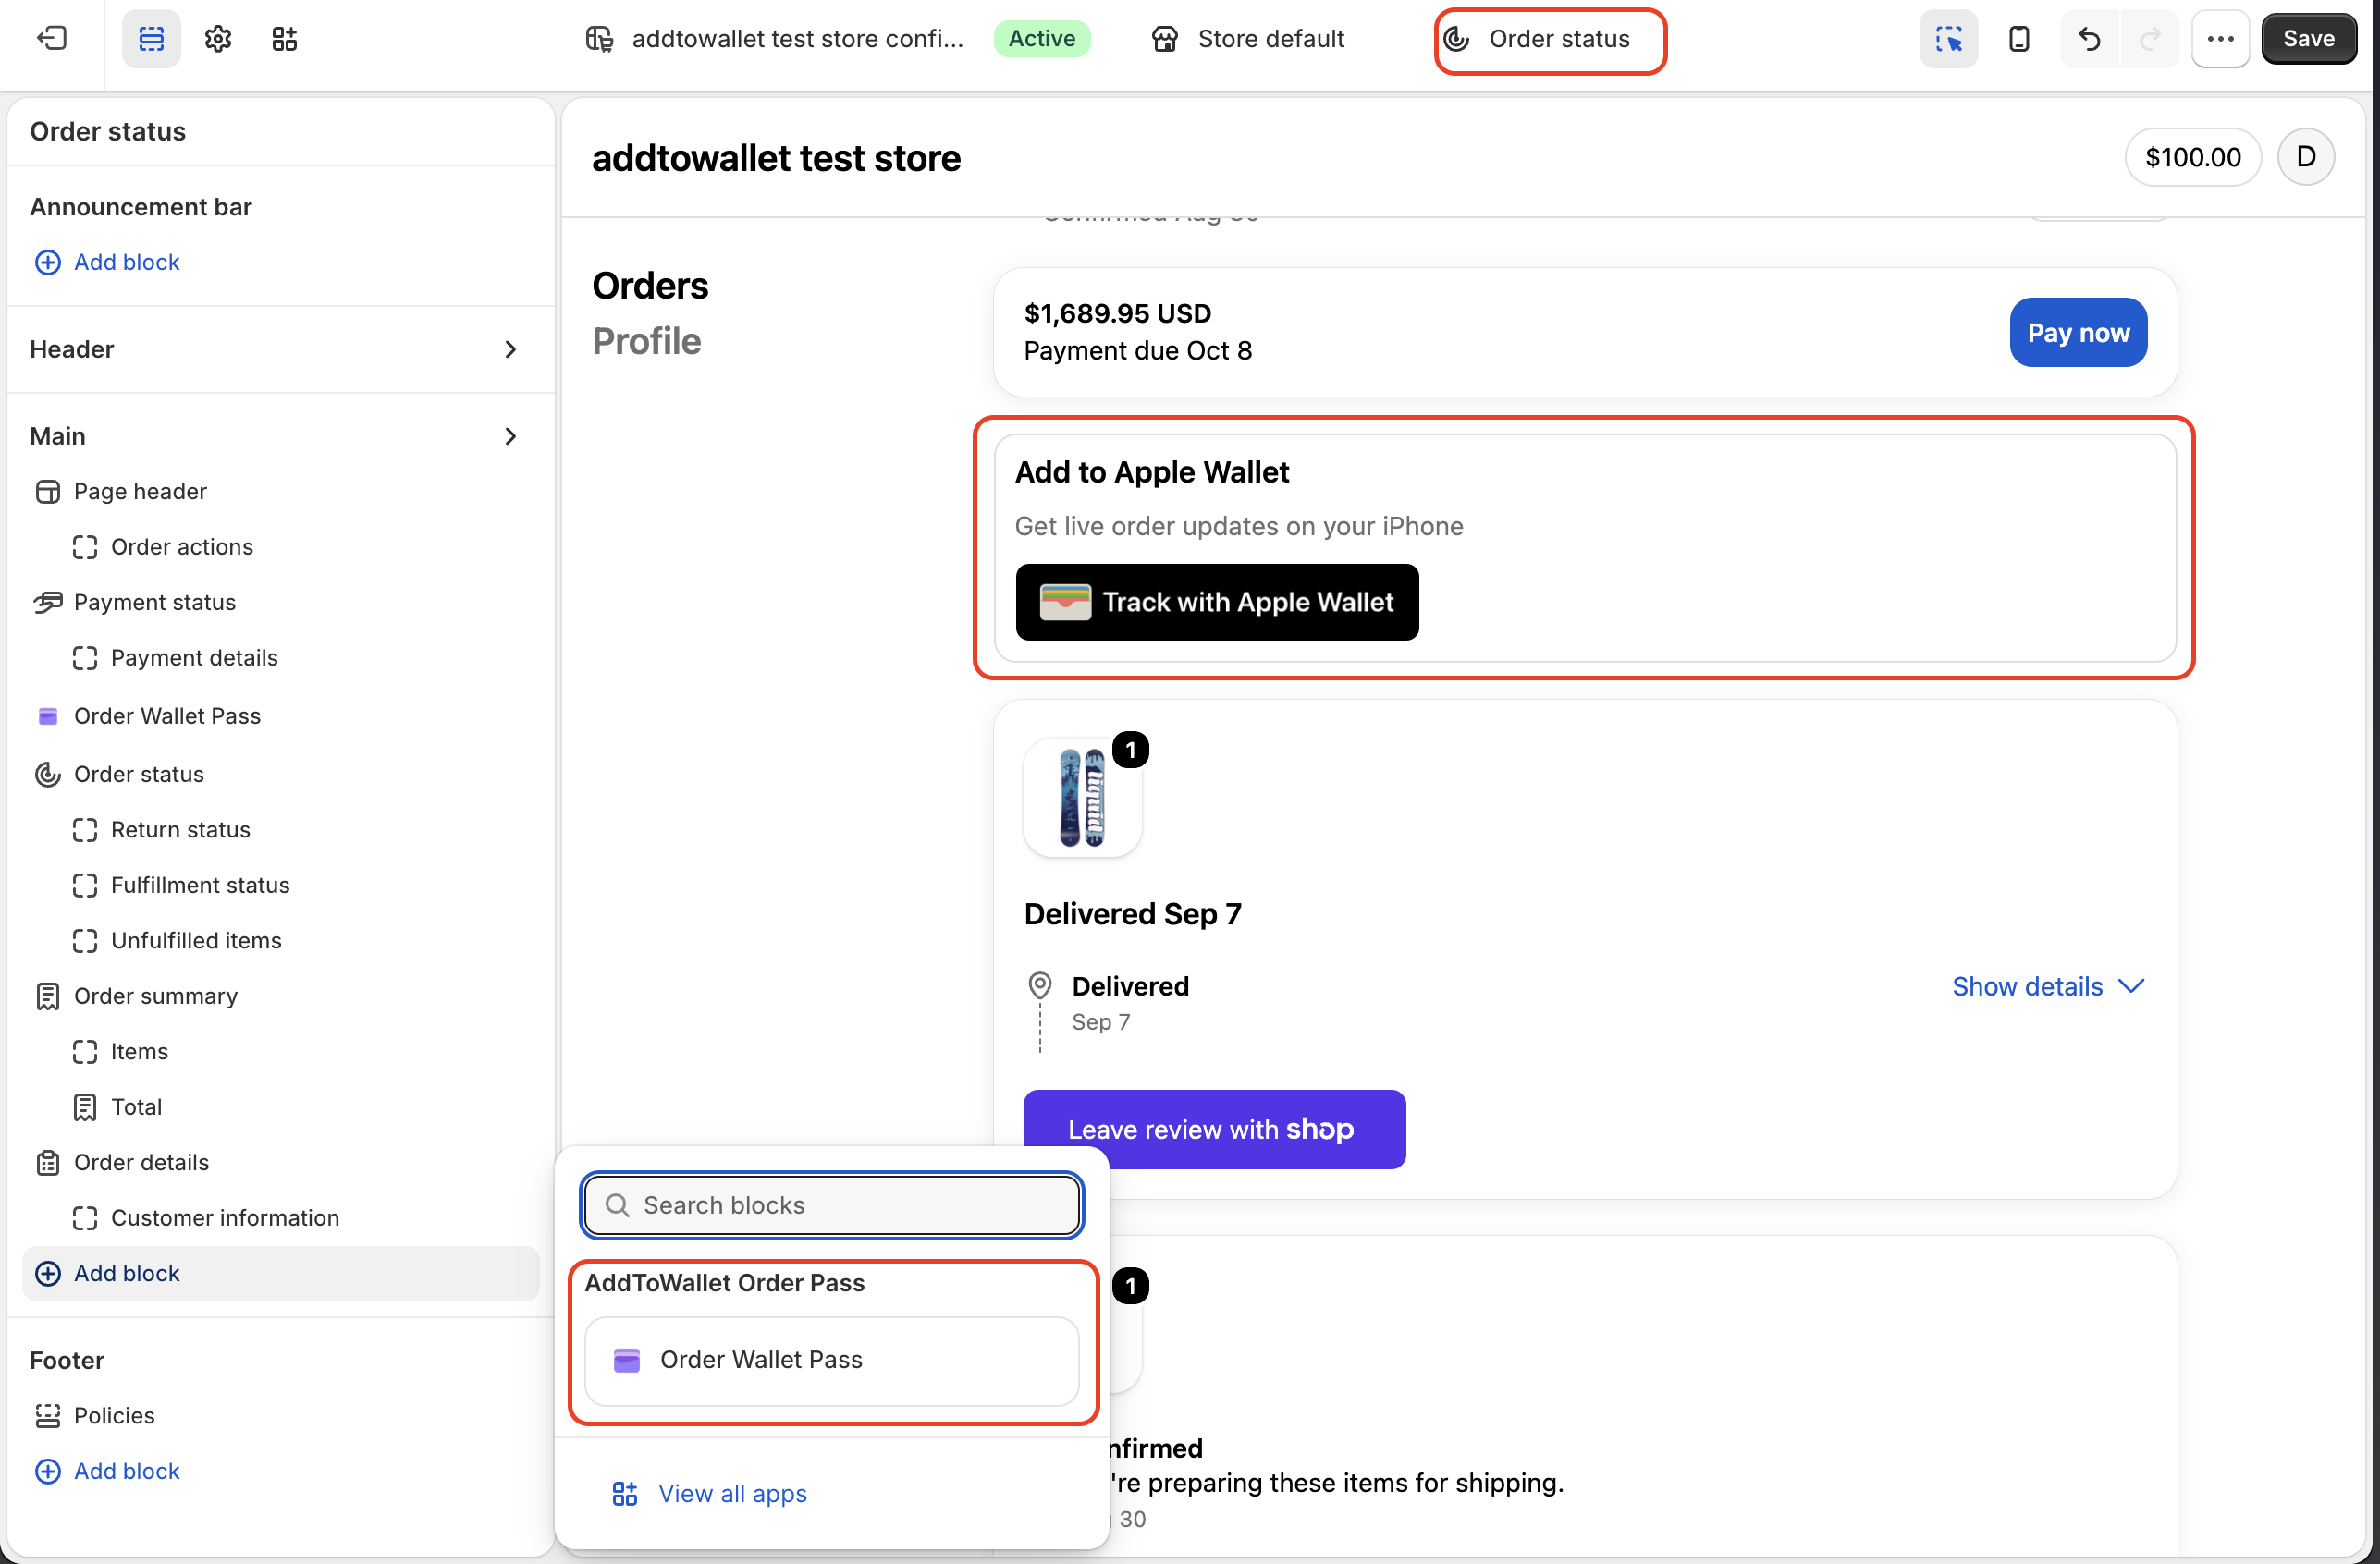Select Payment status in the sidebar

(155, 602)
